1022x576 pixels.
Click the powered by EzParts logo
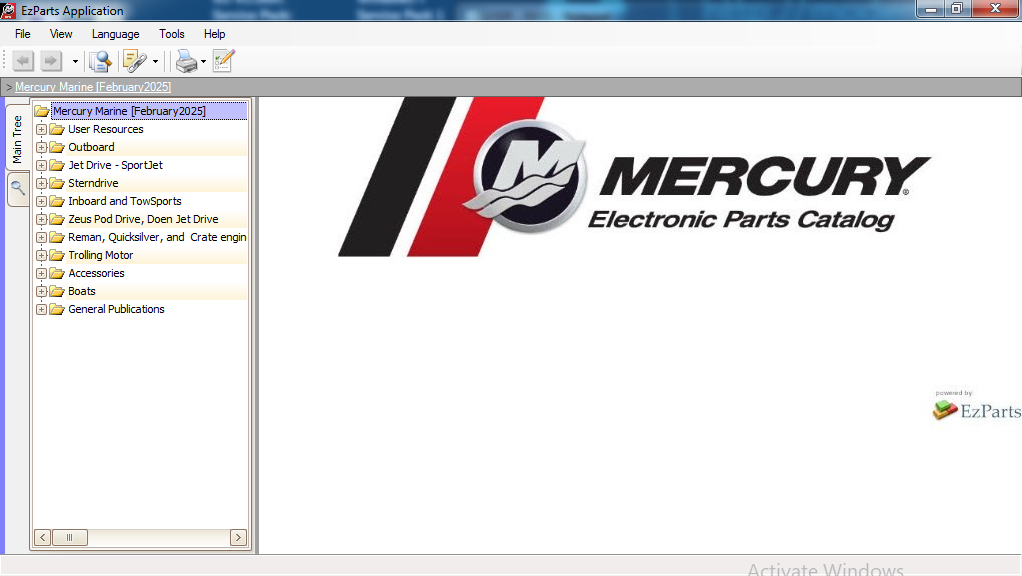[976, 405]
